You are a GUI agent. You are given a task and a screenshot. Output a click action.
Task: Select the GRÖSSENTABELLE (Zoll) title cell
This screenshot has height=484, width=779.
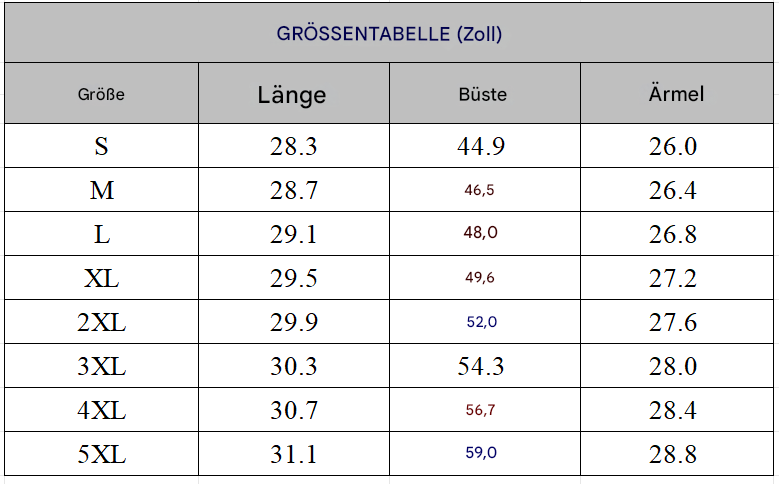click(x=389, y=33)
